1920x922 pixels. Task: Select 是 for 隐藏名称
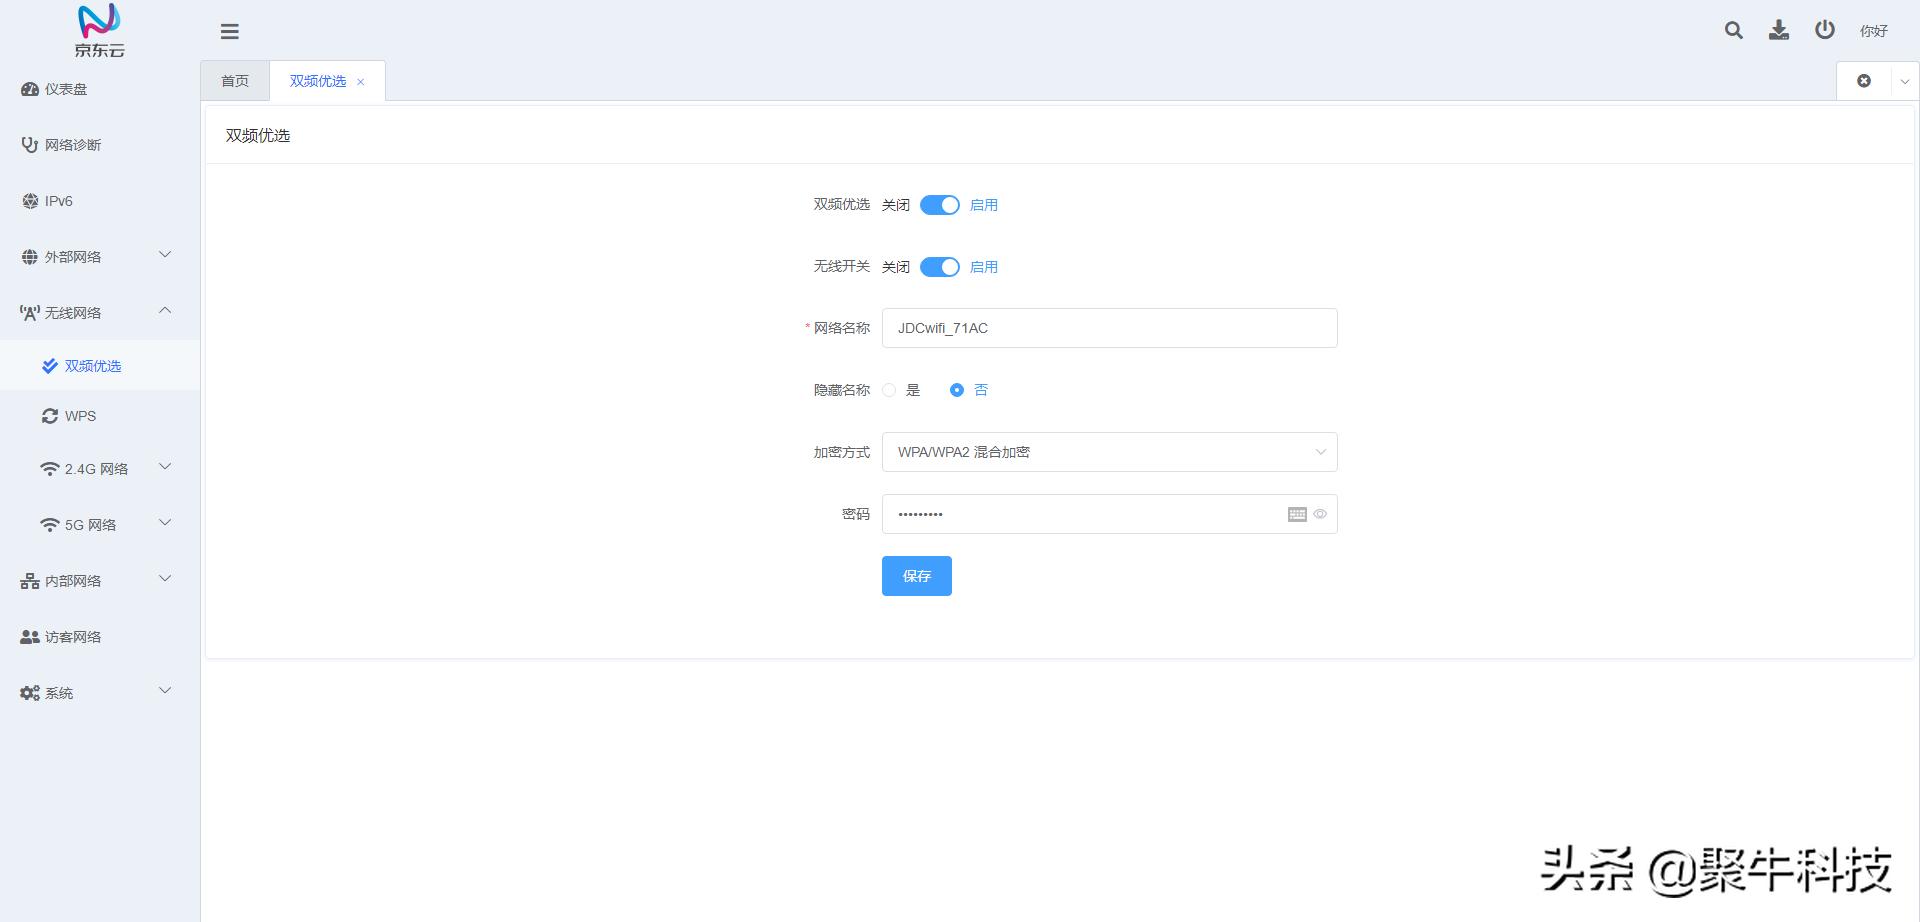pyautogui.click(x=889, y=390)
